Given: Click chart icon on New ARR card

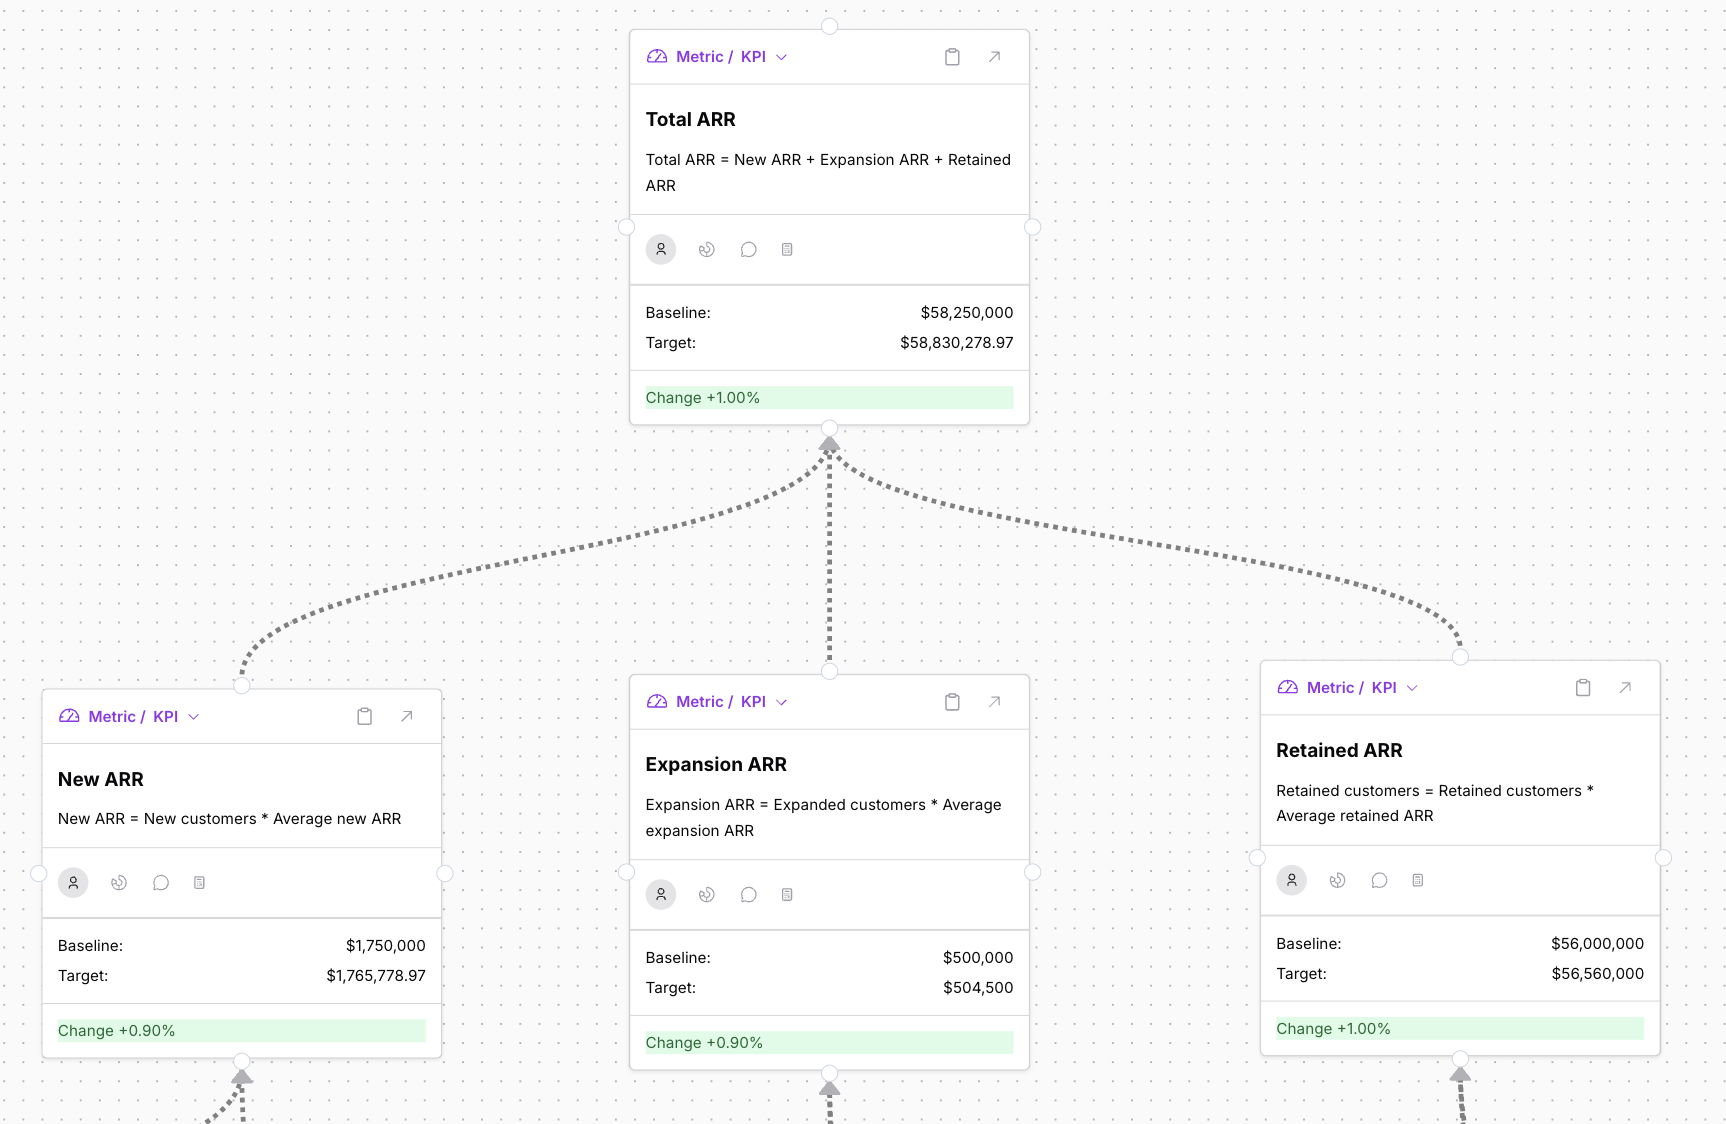Looking at the screenshot, I should (119, 883).
